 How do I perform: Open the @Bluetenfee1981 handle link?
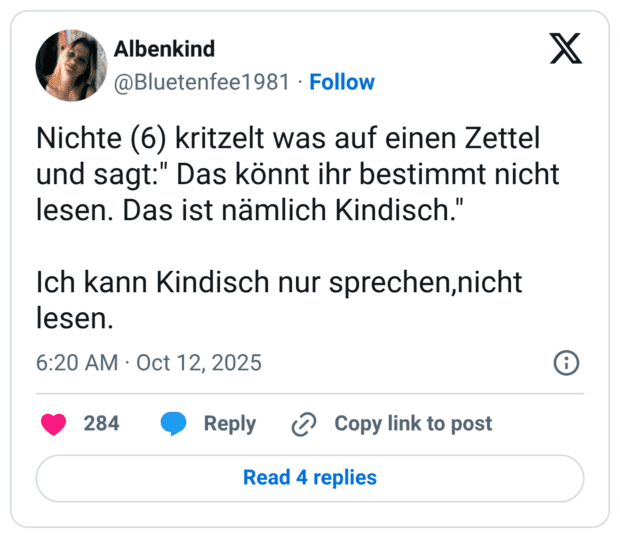(203, 82)
